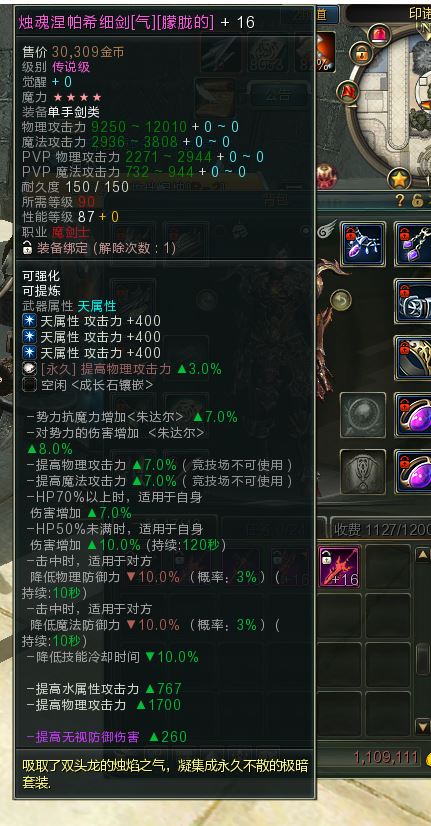Click the lower purple gemstone ring slot
Screen dimensions: 431x826
coord(413,471)
